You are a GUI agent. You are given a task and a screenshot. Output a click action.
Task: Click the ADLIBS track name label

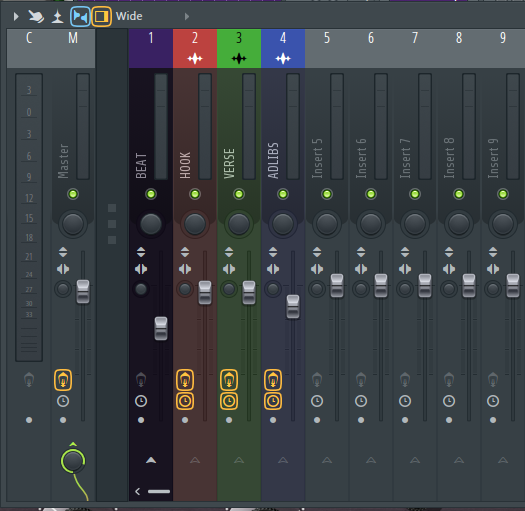273,161
